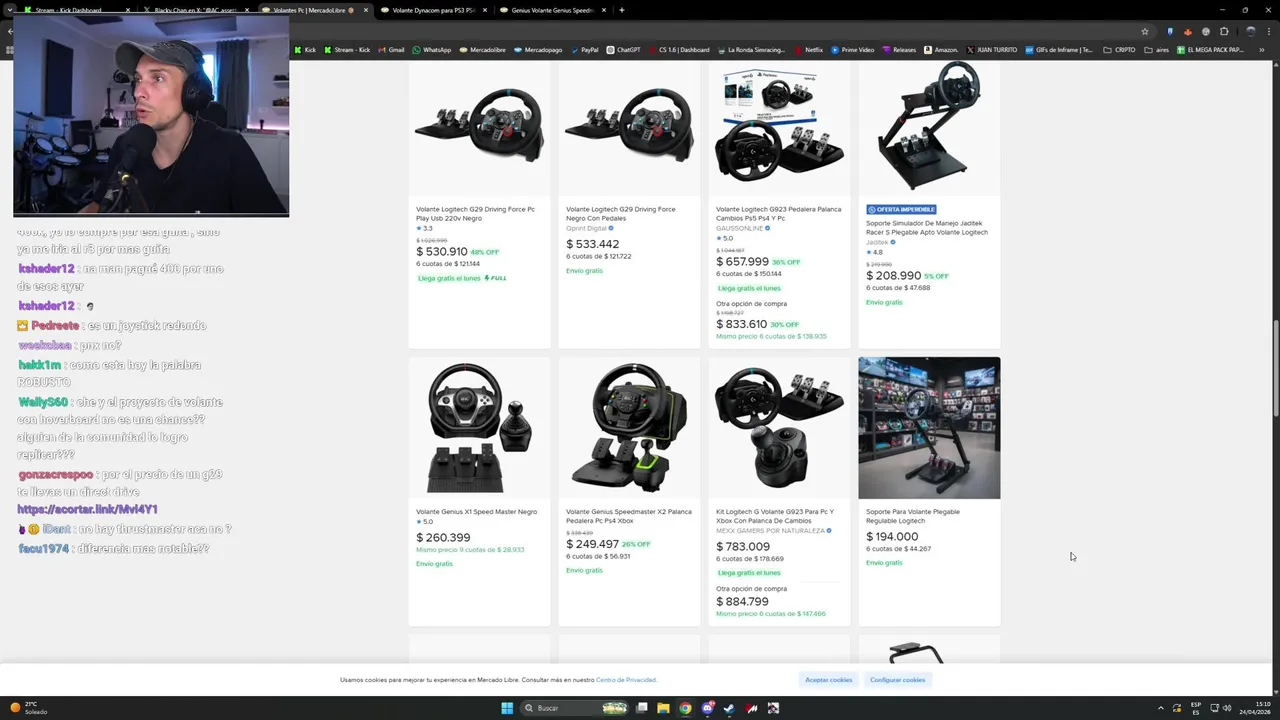The height and width of the screenshot is (720, 1280).
Task: Open the CS 1.6 Dashboard bookmark
Action: click(x=680, y=50)
